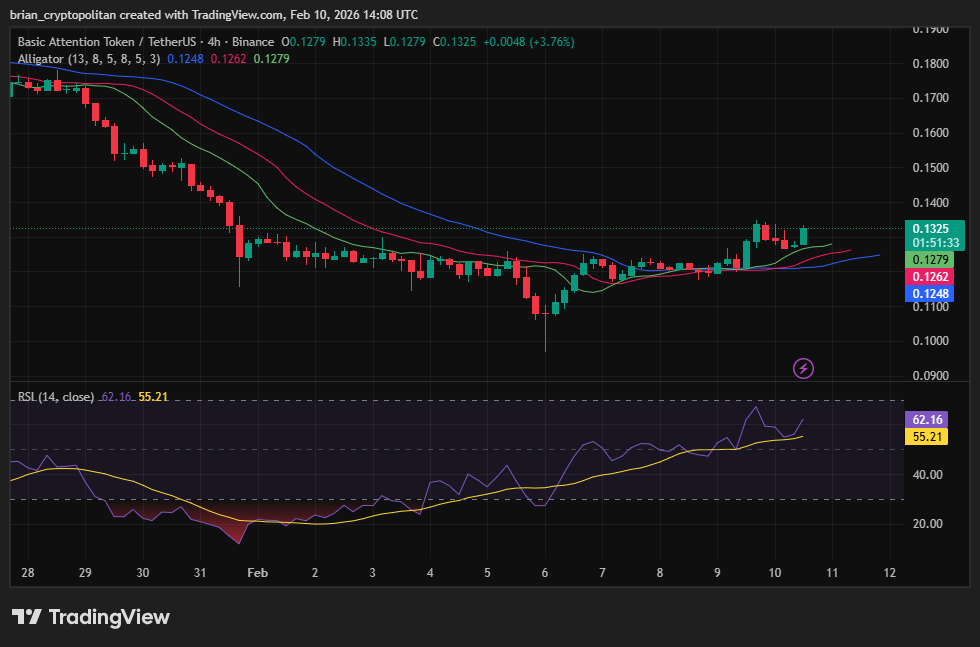The image size is (980, 647).
Task: Click the date label Feb on time axis
Action: click(258, 573)
